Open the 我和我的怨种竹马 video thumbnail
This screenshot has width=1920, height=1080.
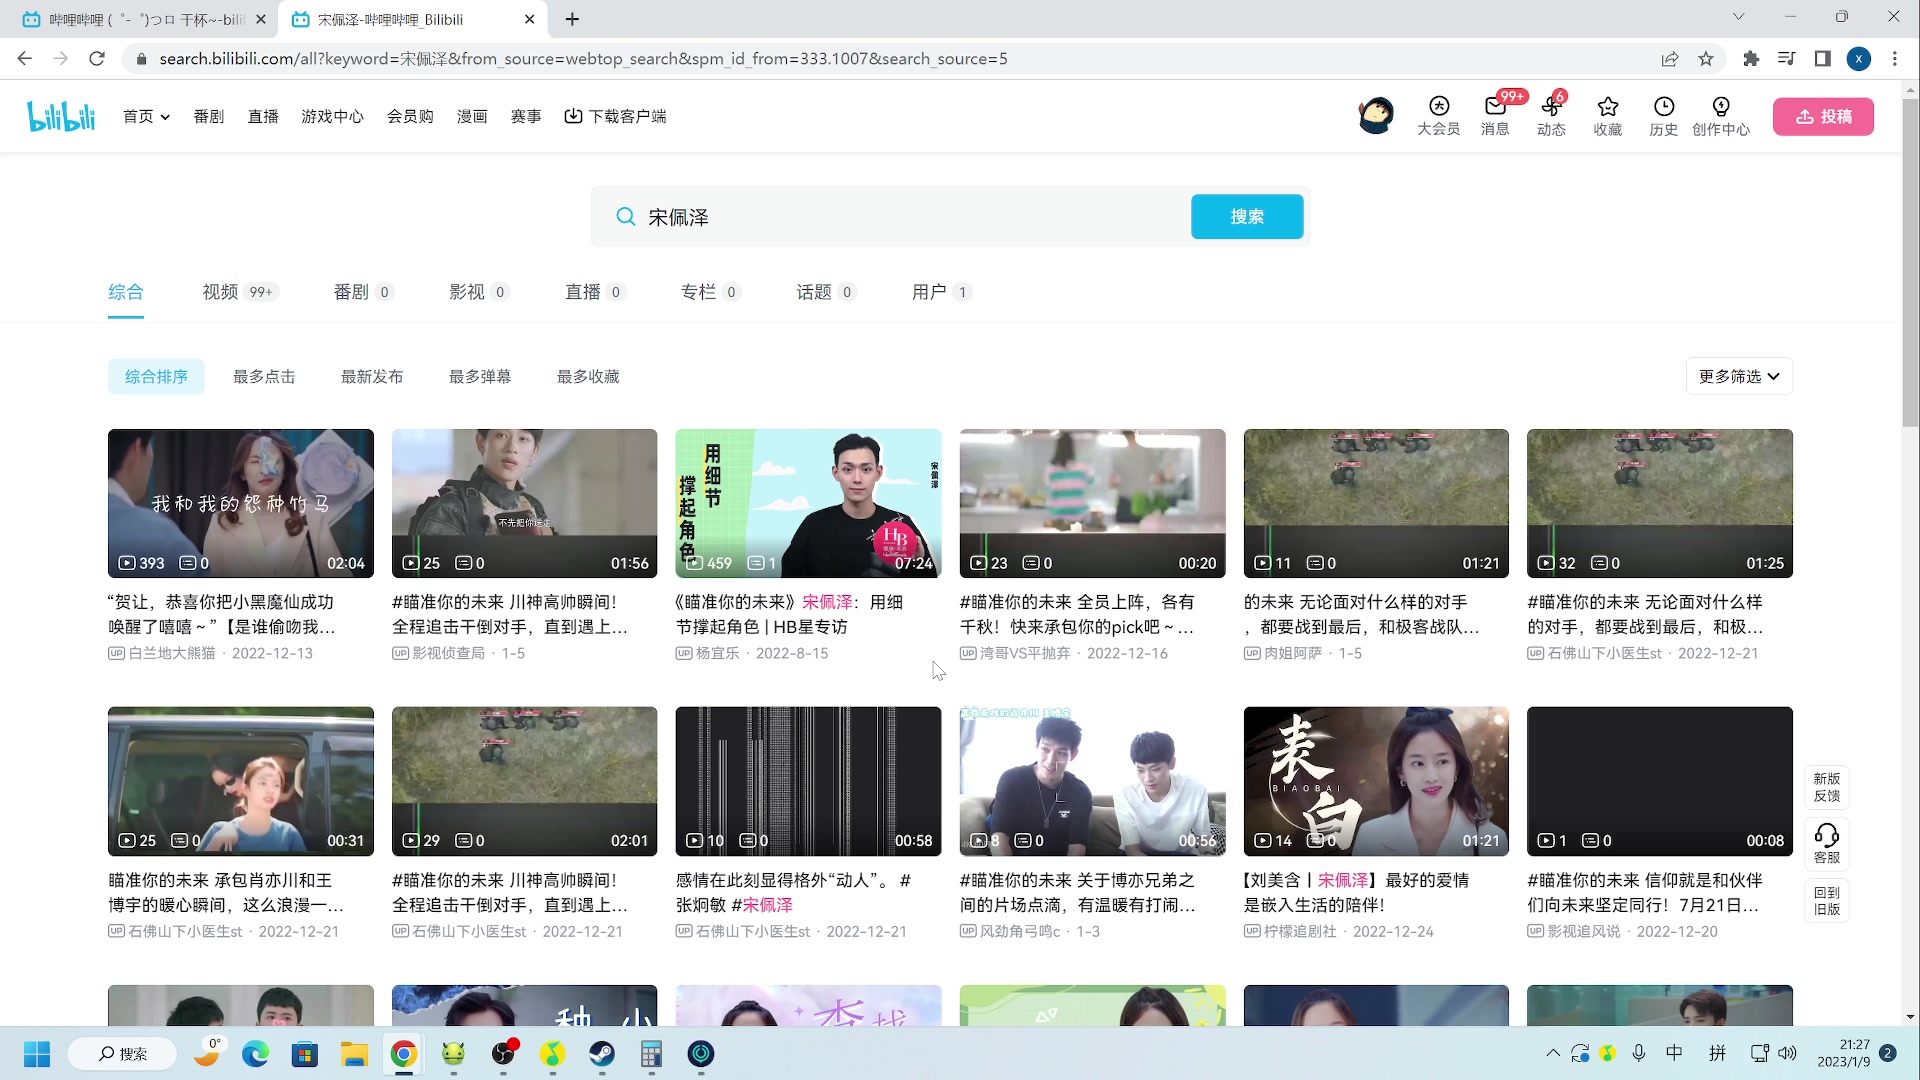coord(241,503)
